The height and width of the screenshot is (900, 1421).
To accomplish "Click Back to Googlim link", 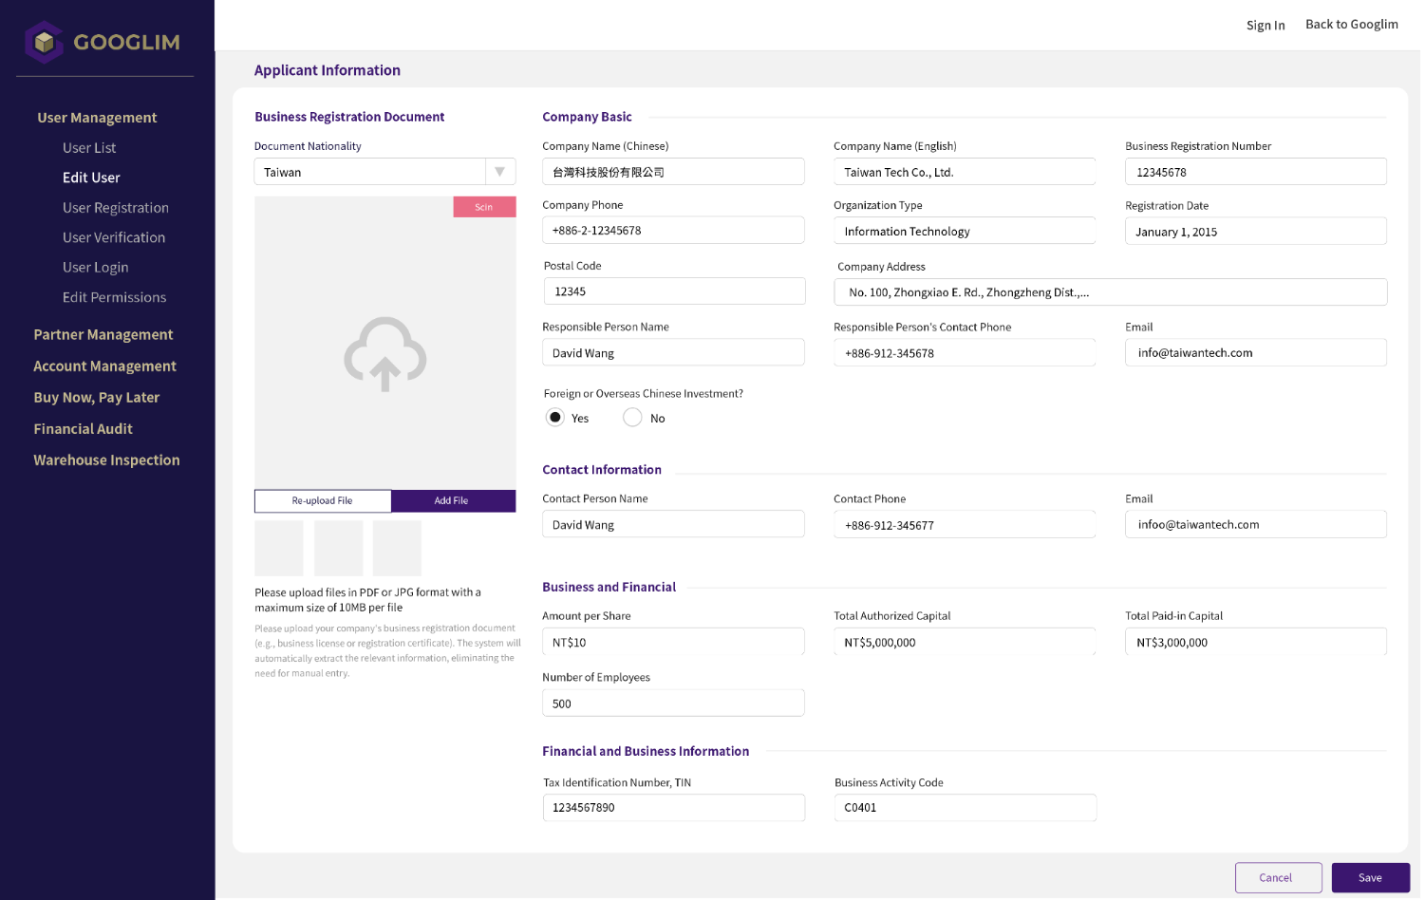I will click(x=1351, y=24).
